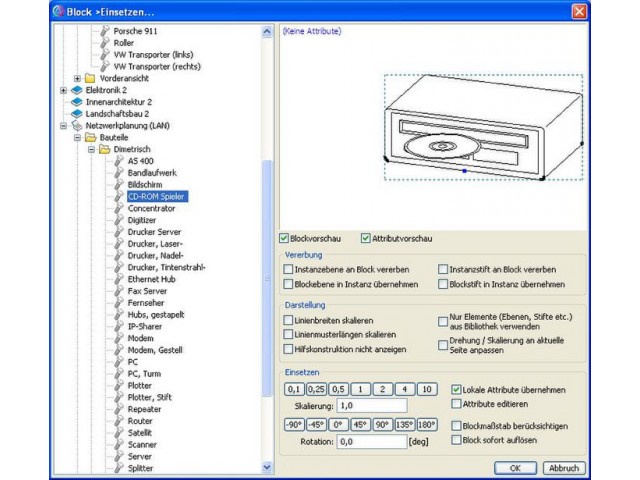
Task: Expand the Elektronik 2 library node
Action: 63,90
